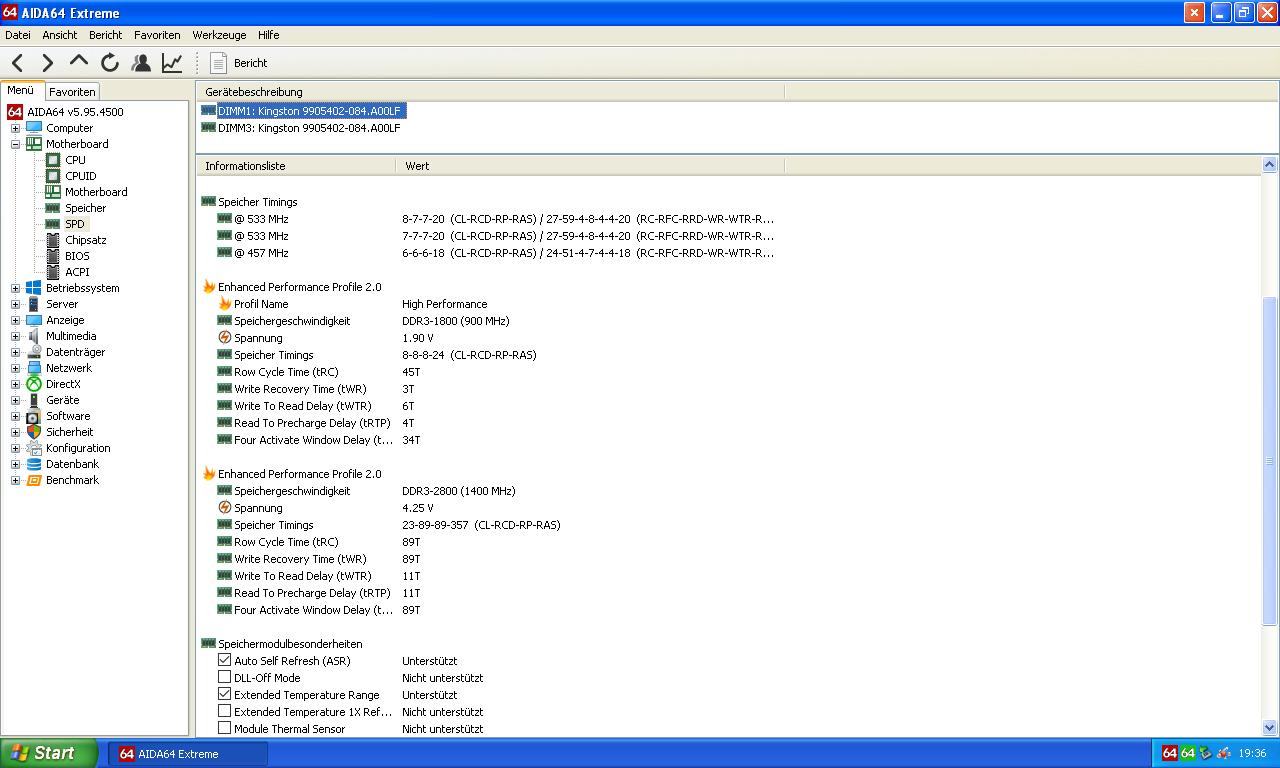Click the scroll down arrow of info list
The width and height of the screenshot is (1280, 768).
[x=1270, y=728]
